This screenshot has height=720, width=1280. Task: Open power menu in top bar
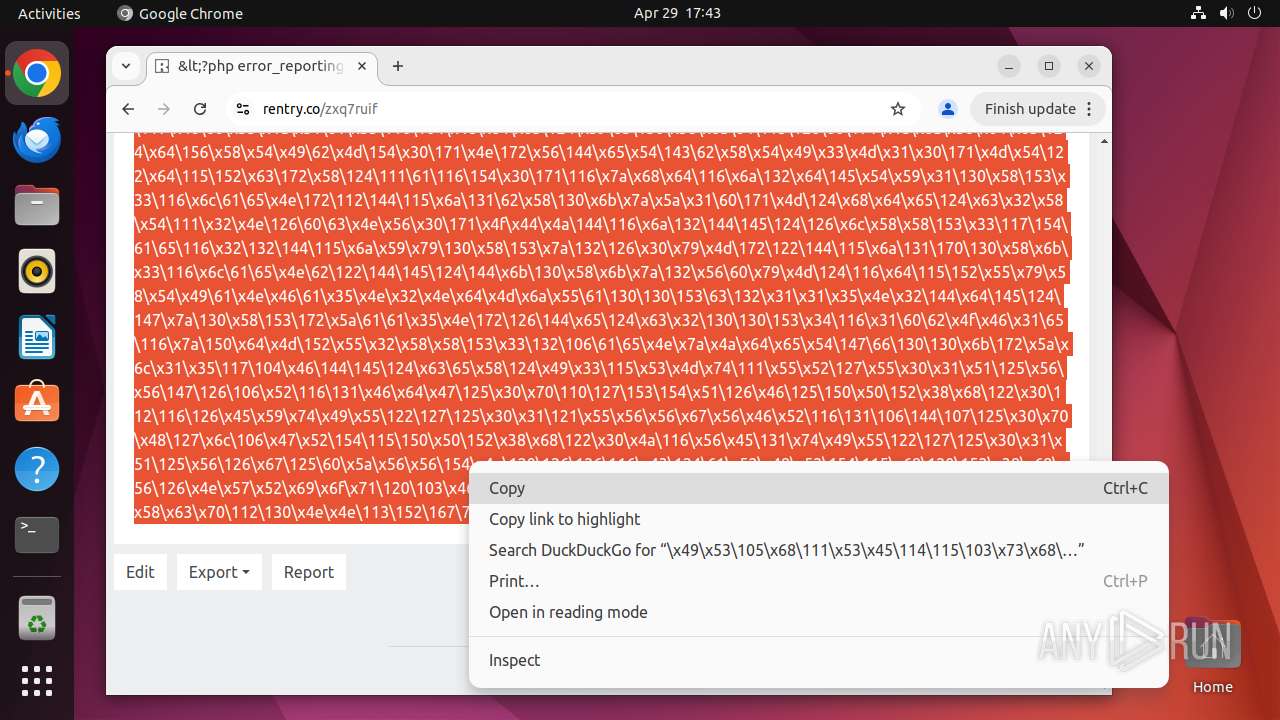click(1254, 13)
